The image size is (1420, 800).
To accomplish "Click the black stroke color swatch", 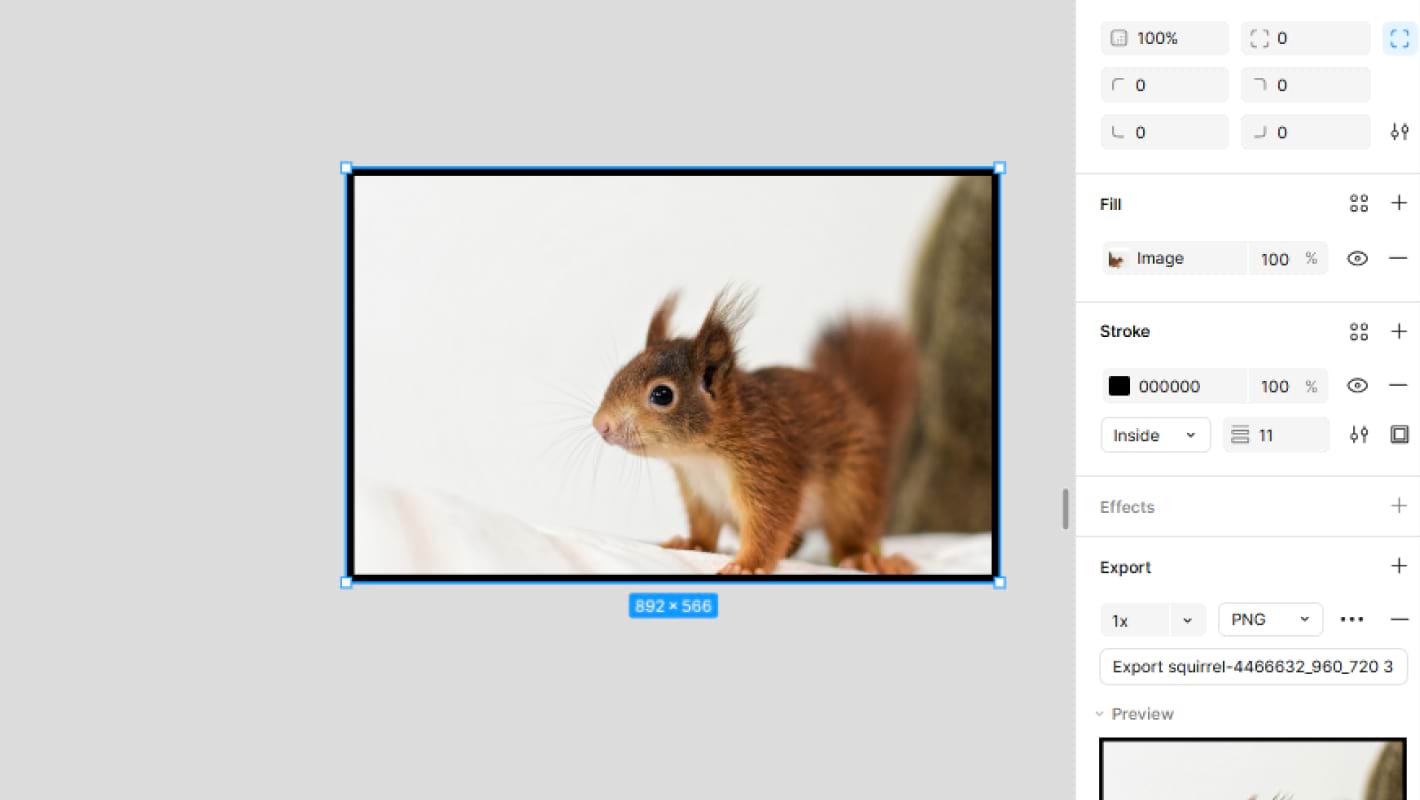I will point(1119,386).
